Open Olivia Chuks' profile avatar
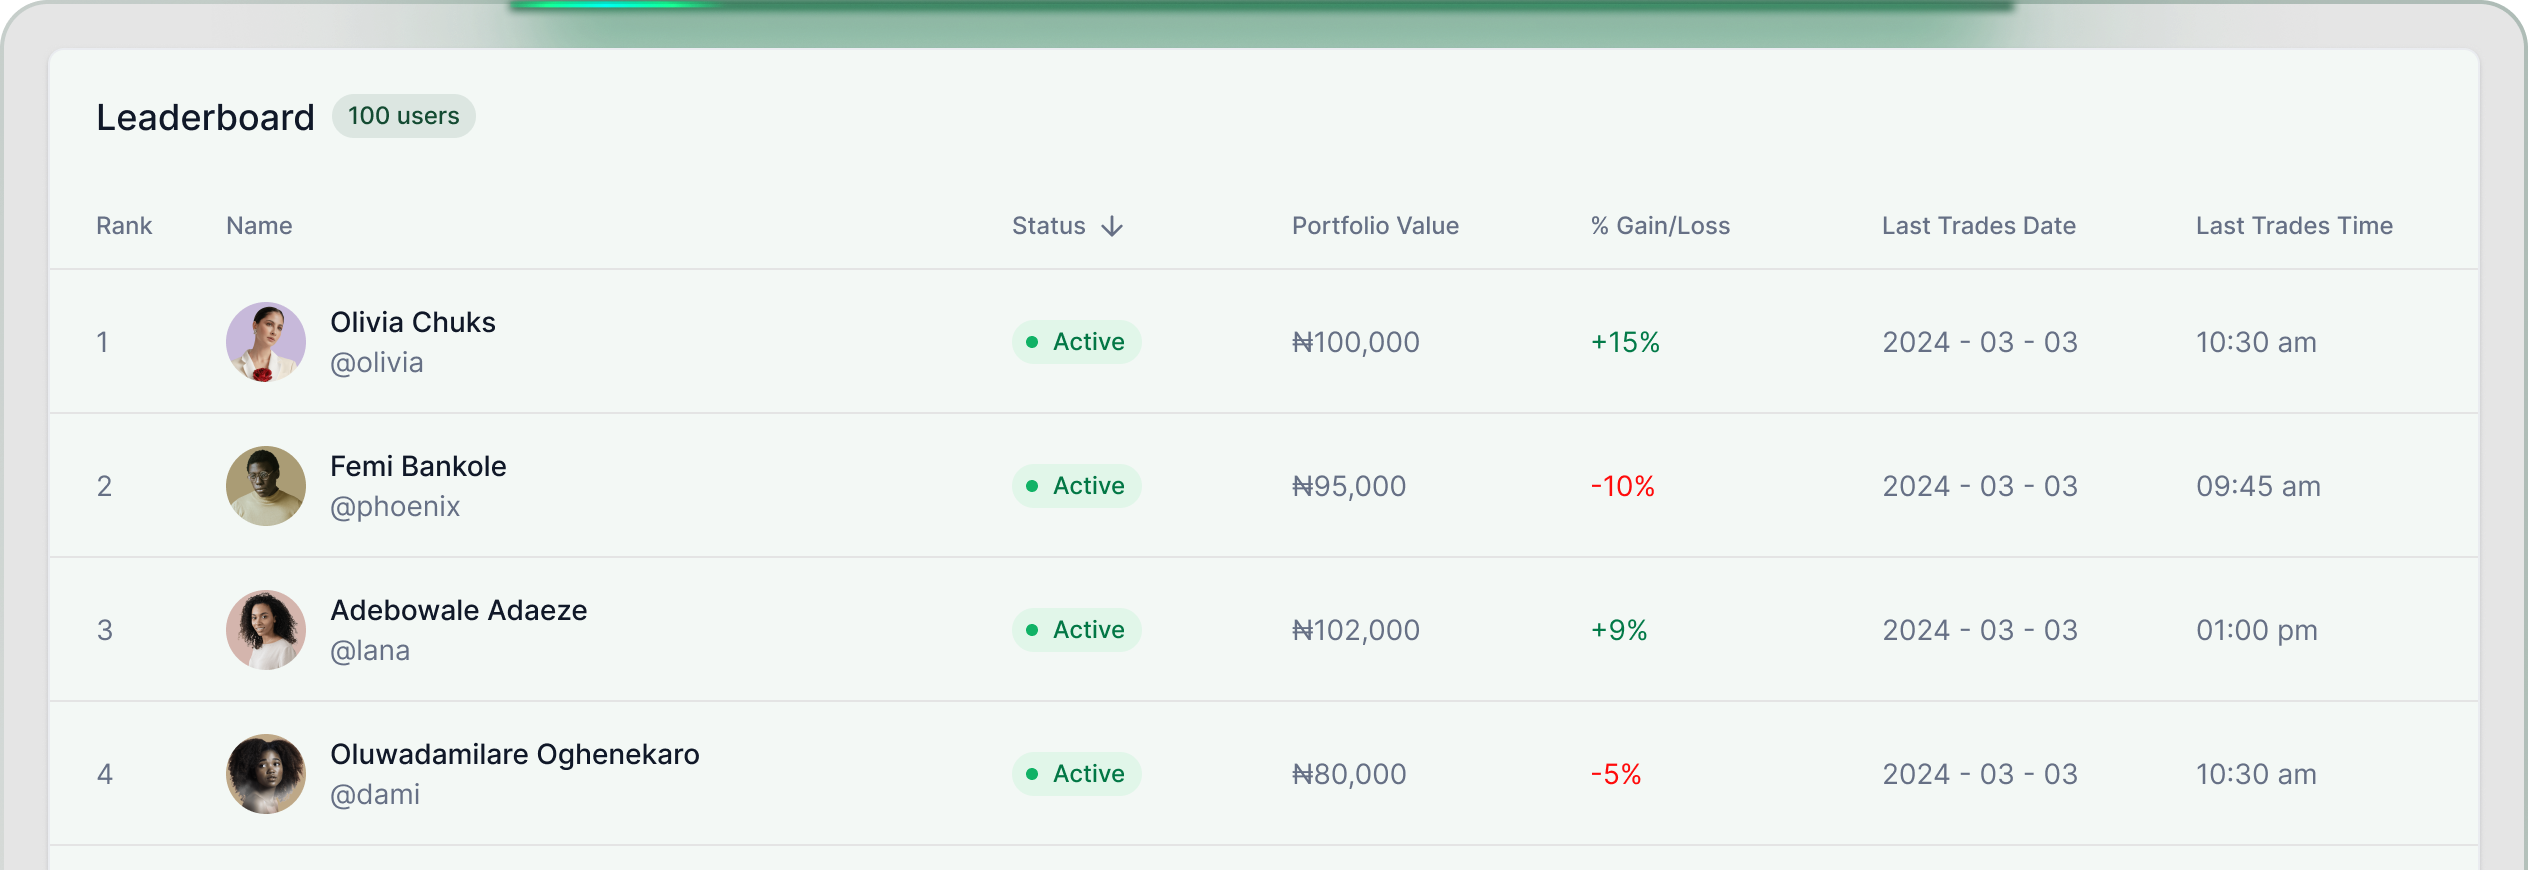 tap(266, 342)
